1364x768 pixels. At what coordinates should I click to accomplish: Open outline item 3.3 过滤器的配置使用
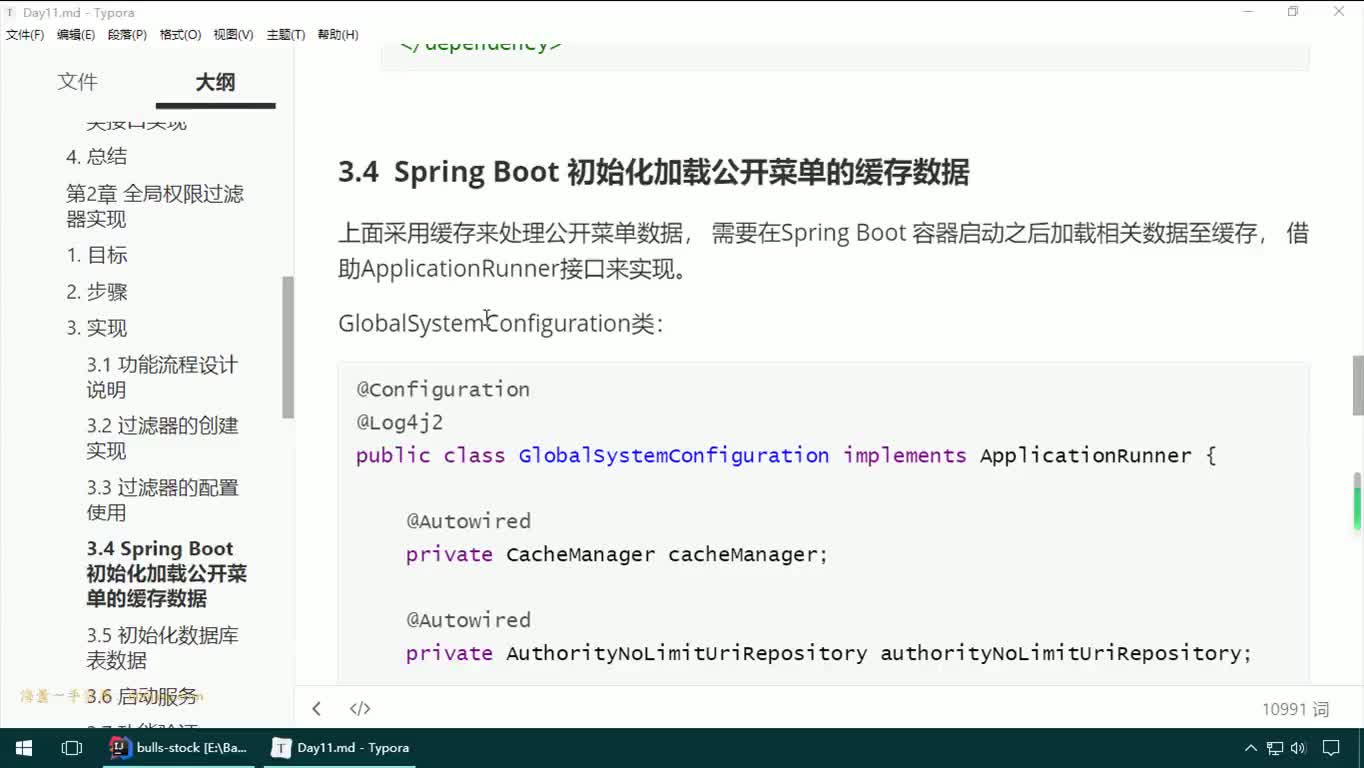(x=162, y=500)
